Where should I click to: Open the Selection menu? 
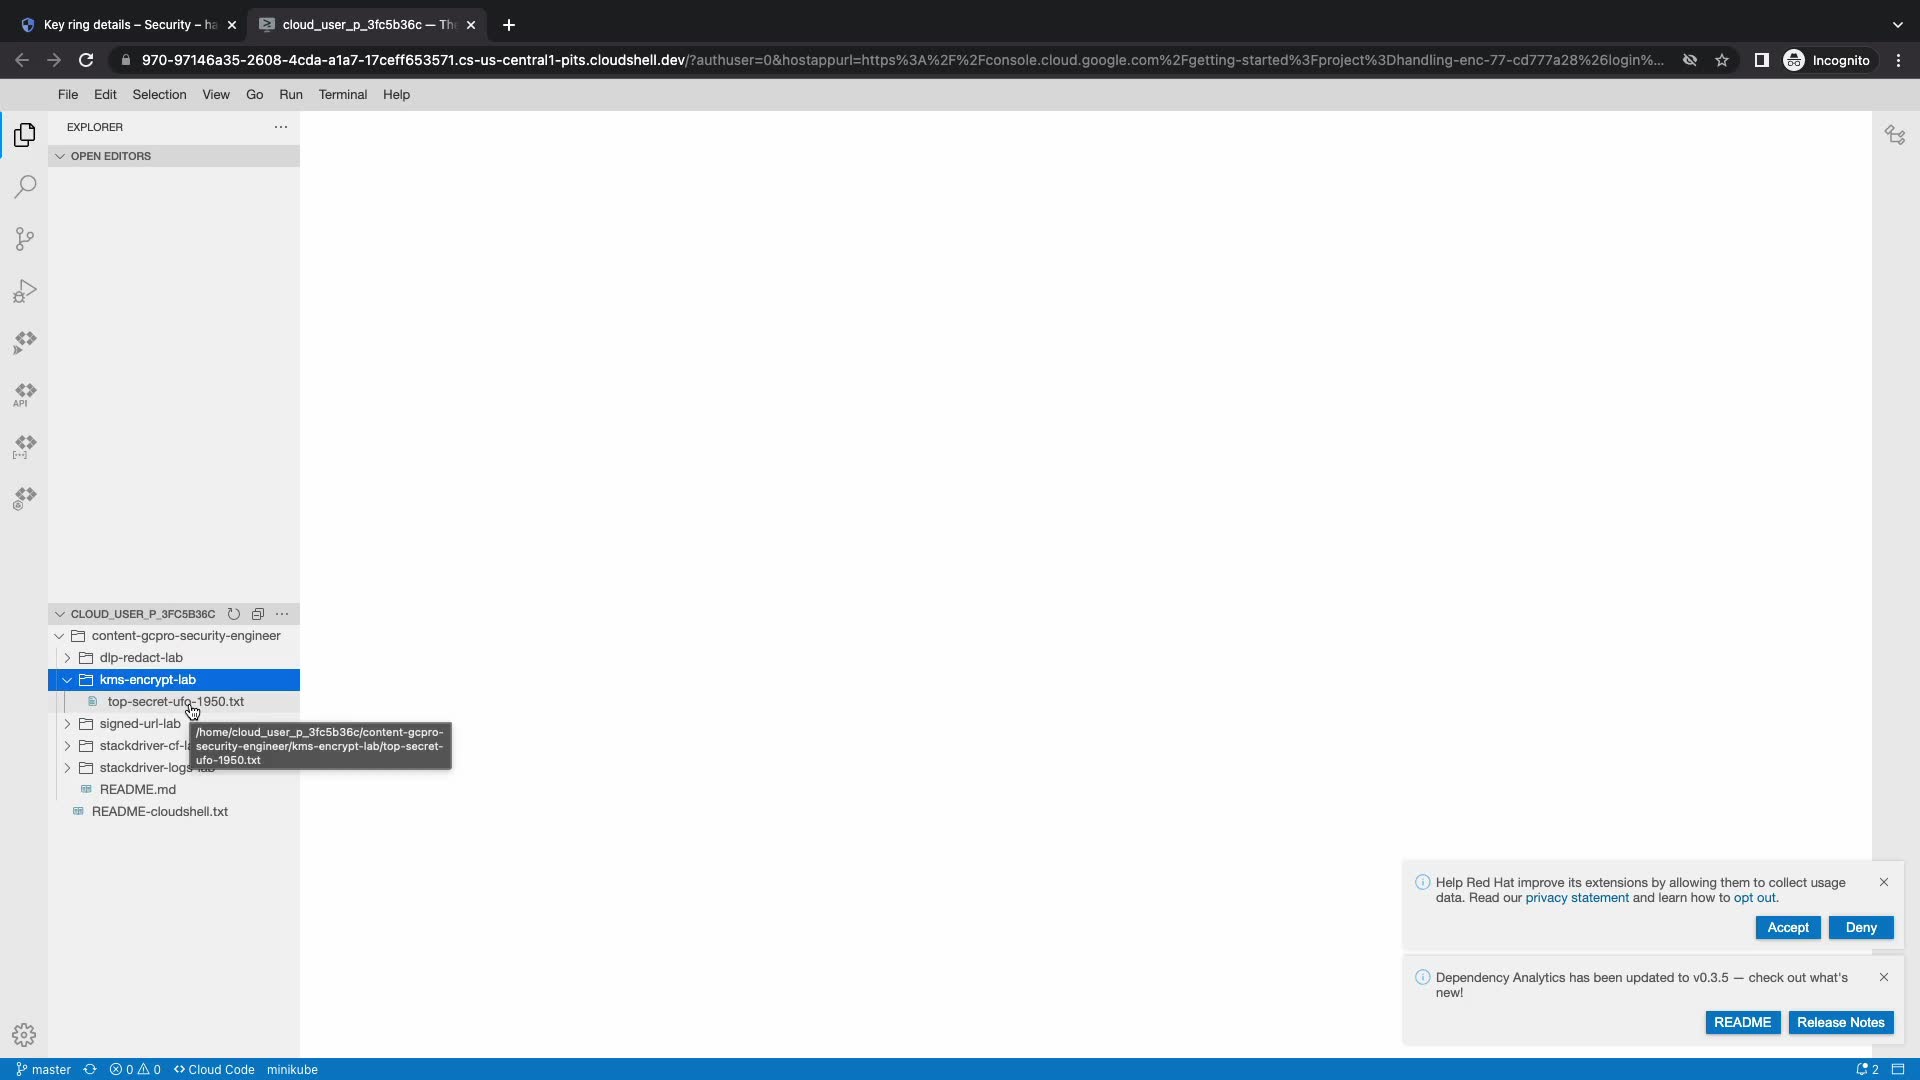point(159,95)
